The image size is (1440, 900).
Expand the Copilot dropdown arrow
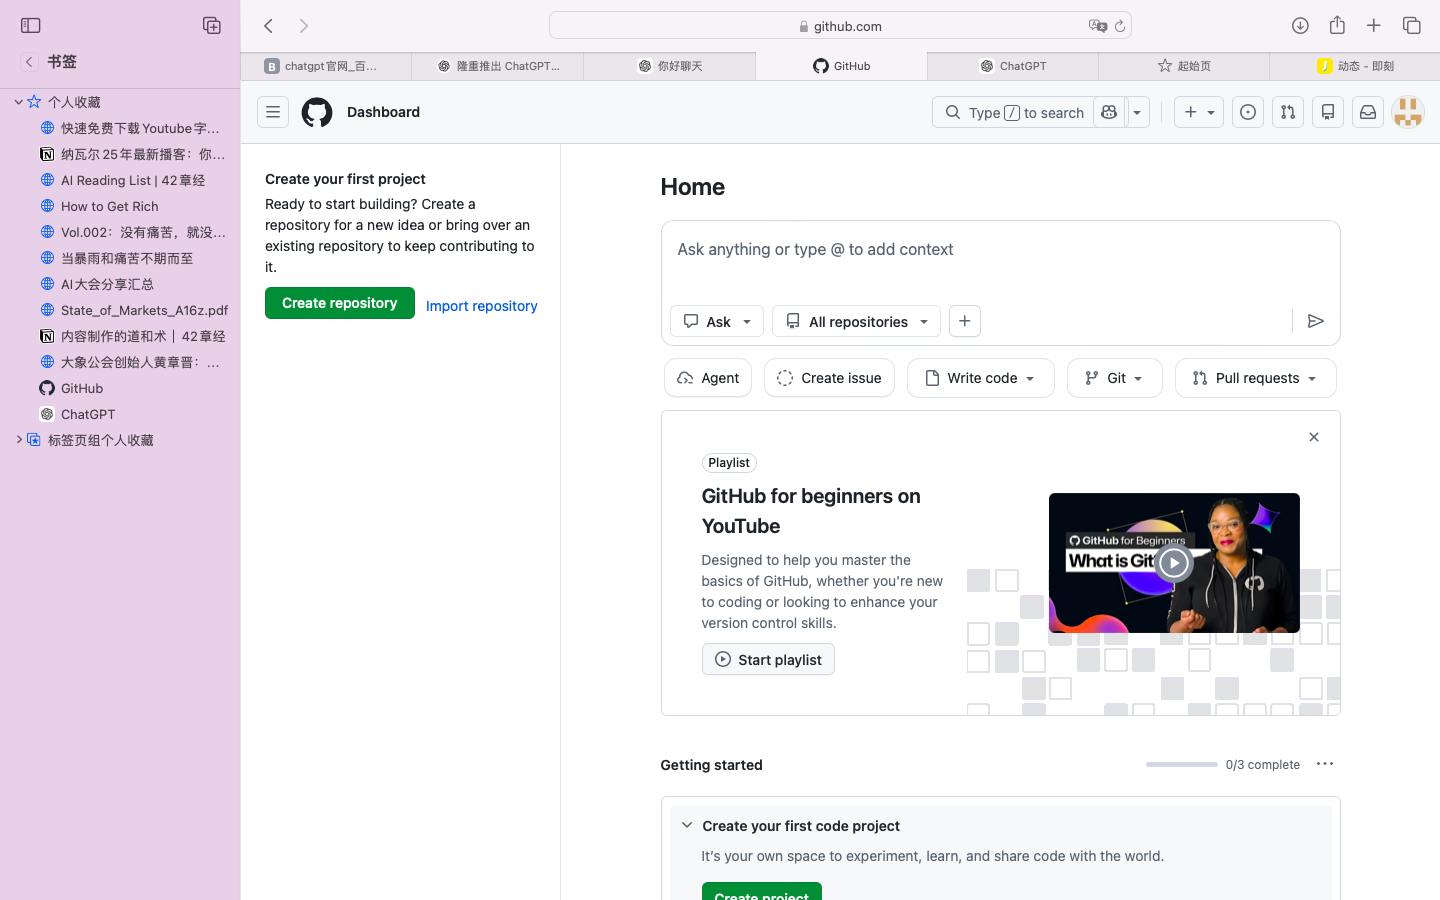click(x=1138, y=112)
